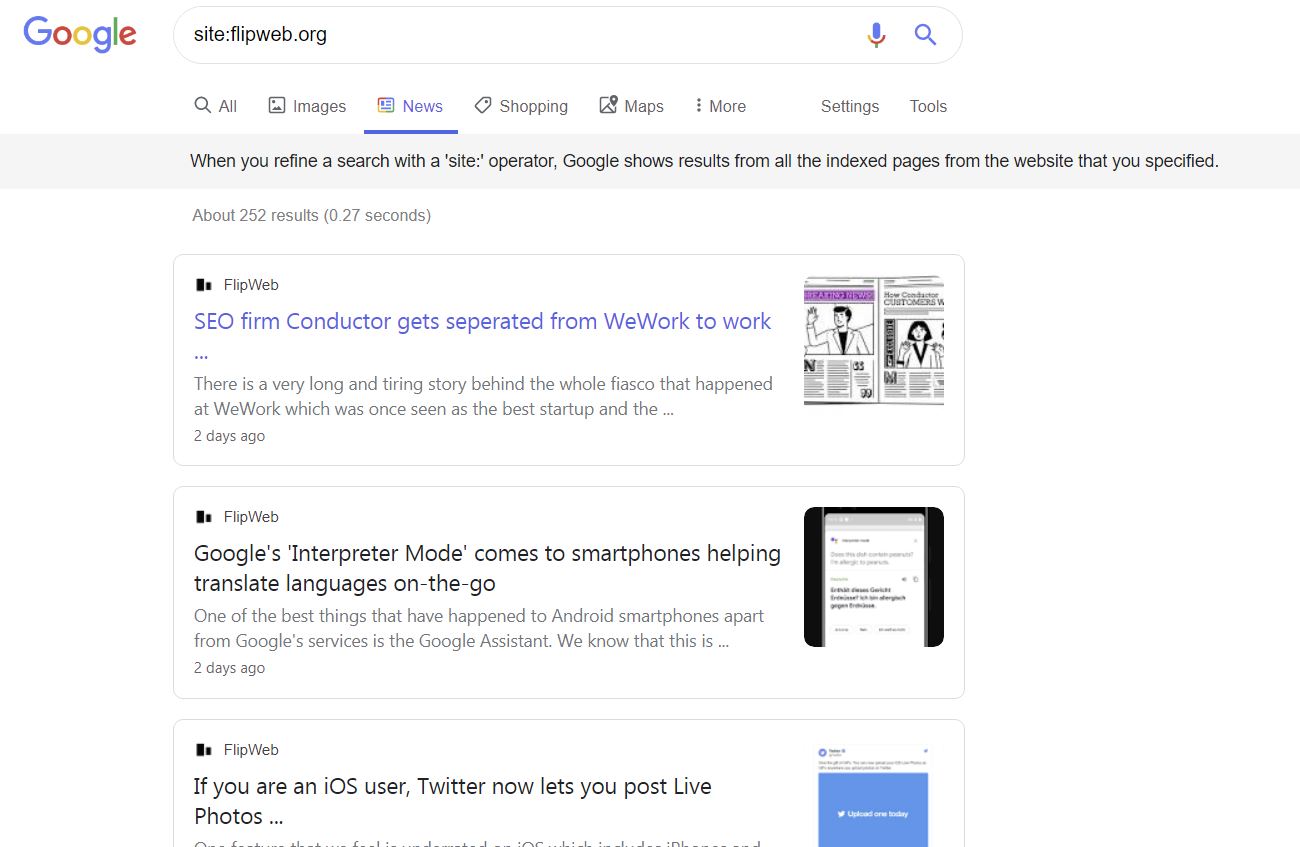Expand the More menu
The image size is (1300, 847).
(720, 106)
